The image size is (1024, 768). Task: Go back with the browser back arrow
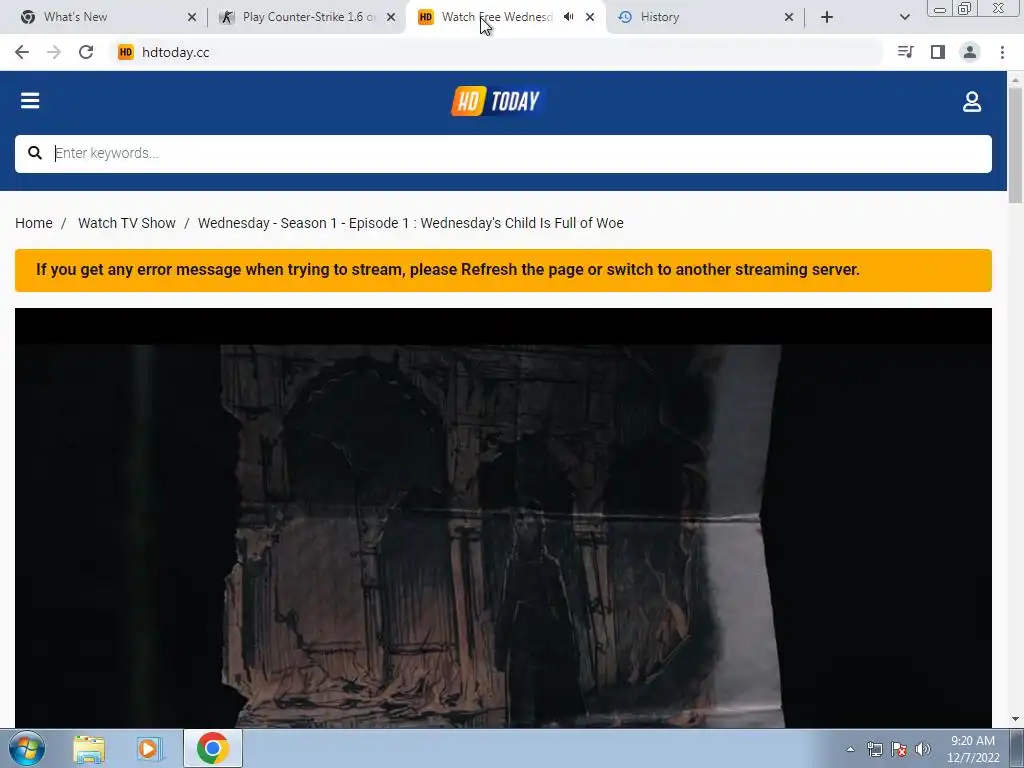[22, 52]
